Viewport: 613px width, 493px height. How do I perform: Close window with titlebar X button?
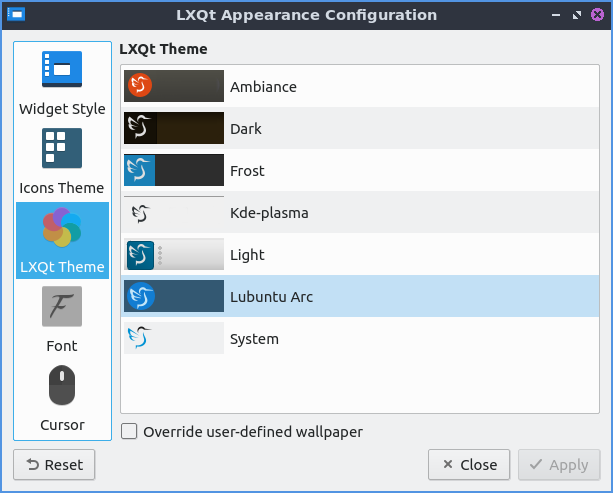coord(596,16)
